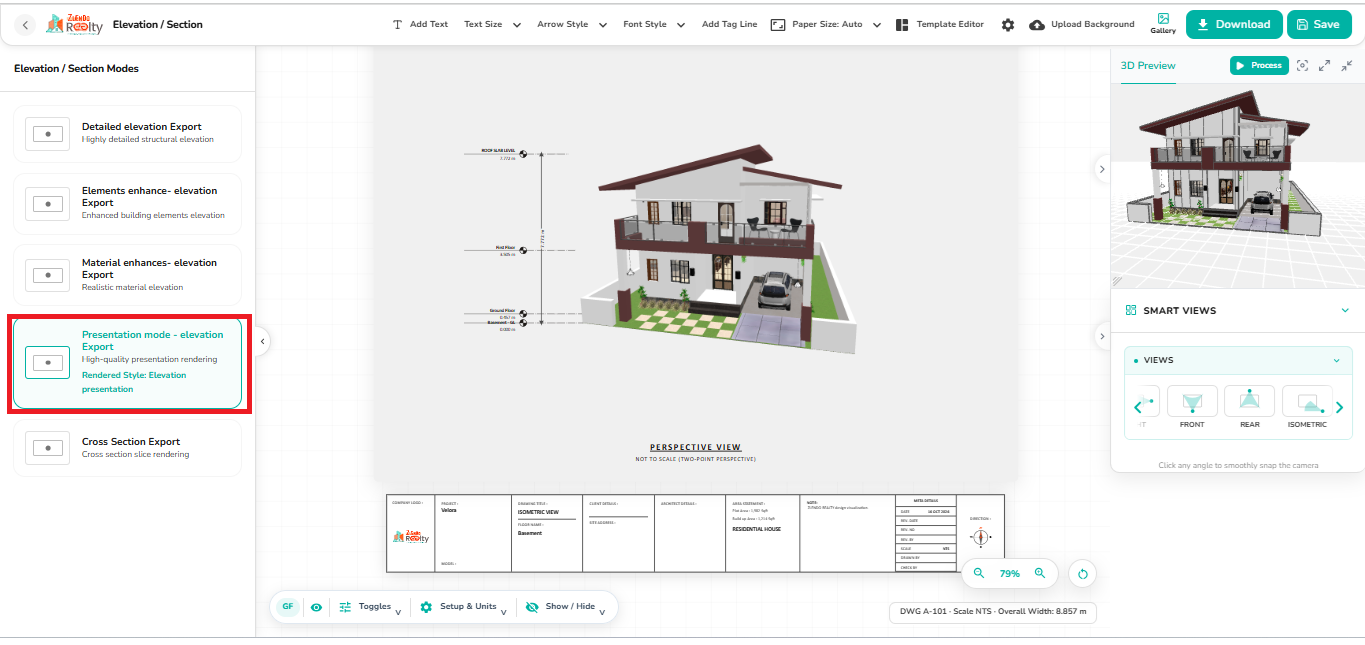The width and height of the screenshot is (1365, 645).
Task: Click the Zuendo Realty logo in title block
Action: click(x=411, y=537)
